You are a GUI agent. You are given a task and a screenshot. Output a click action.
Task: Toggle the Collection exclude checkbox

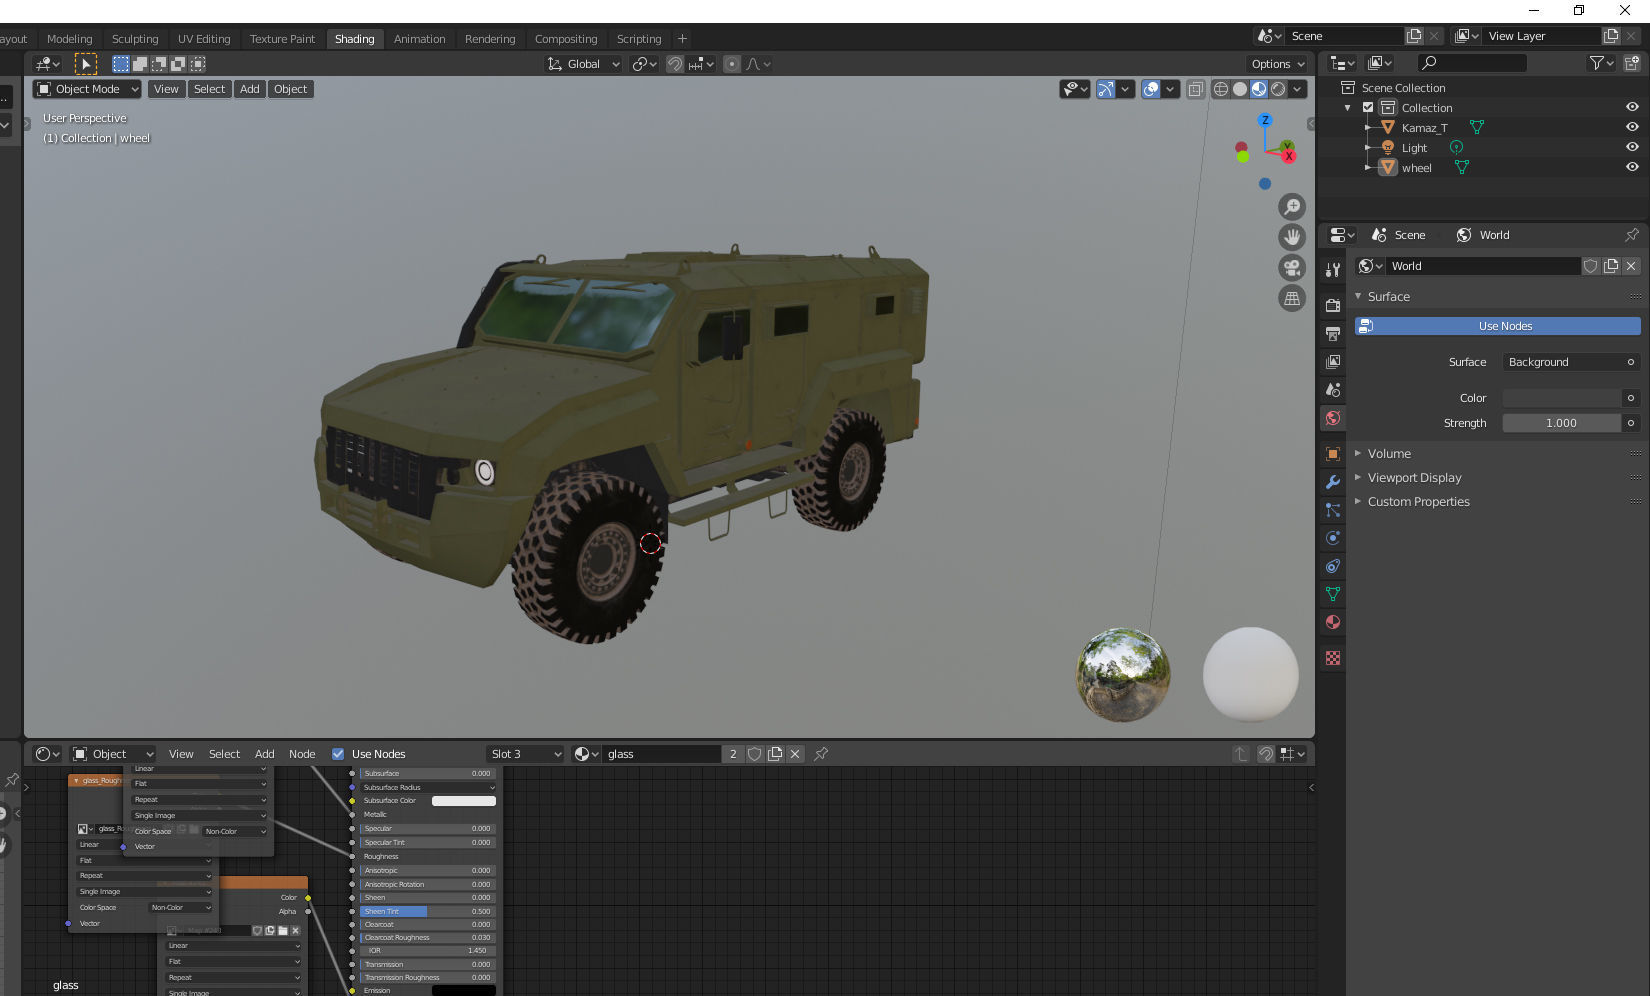[x=1368, y=107]
